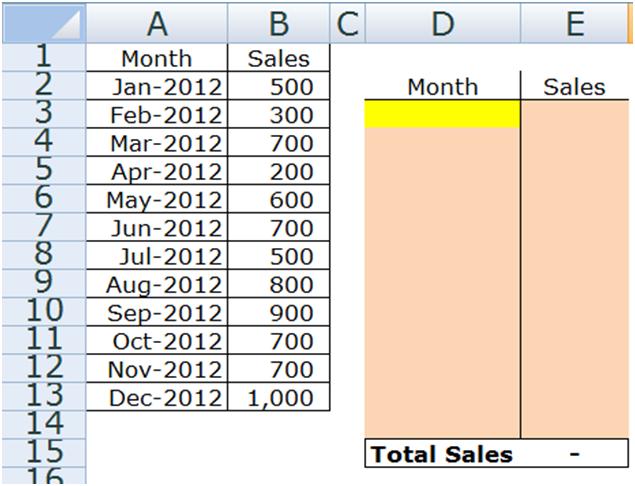Select column A header
This screenshot has width=635, height=486.
click(156, 22)
